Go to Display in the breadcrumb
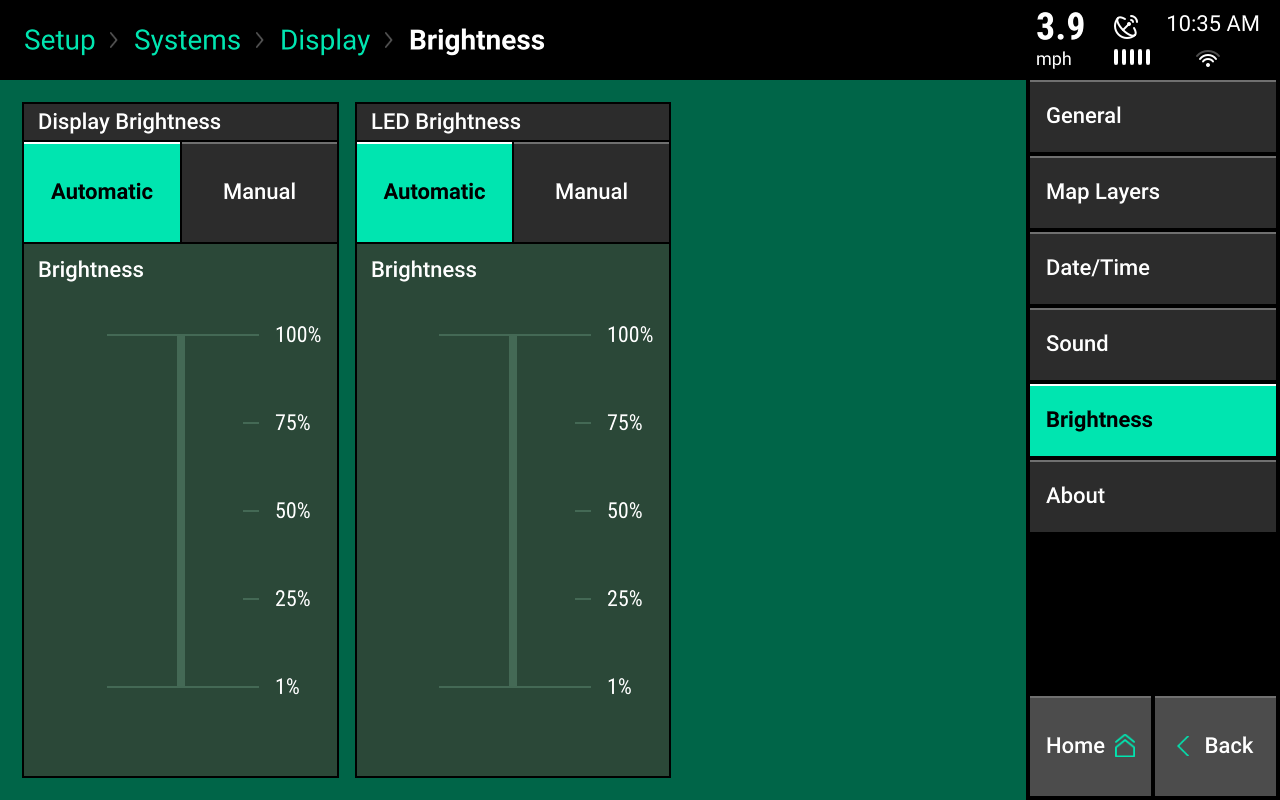 coord(325,40)
